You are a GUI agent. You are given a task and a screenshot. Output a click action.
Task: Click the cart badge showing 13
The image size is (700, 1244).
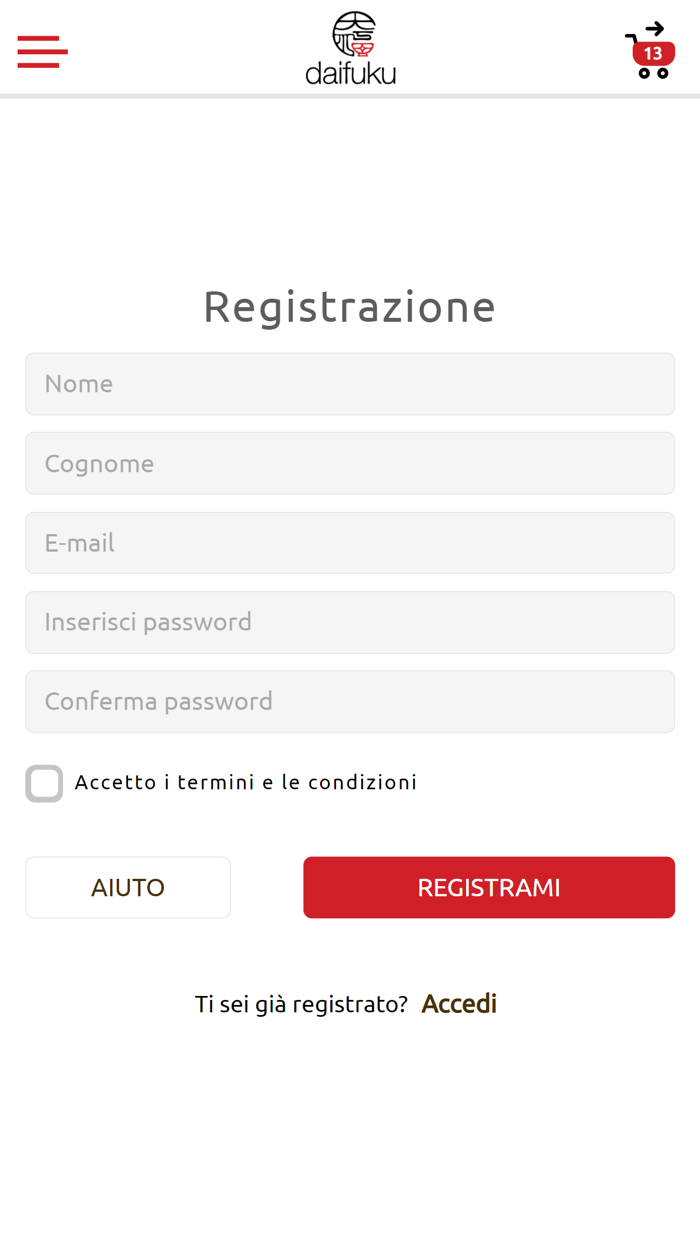coord(653,54)
